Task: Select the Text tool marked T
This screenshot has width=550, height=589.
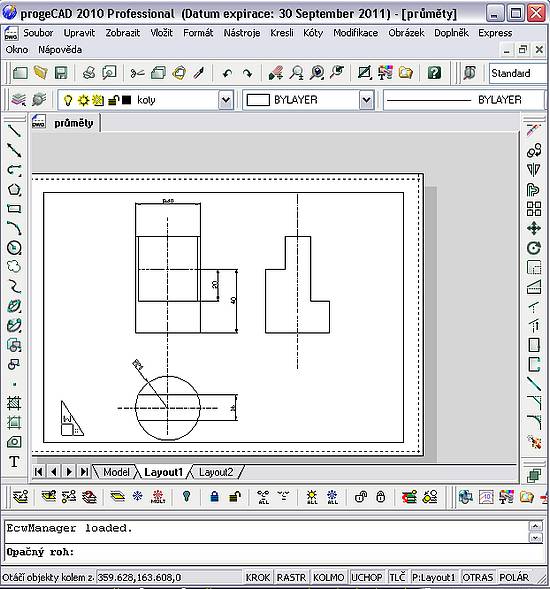Action: coord(14,461)
